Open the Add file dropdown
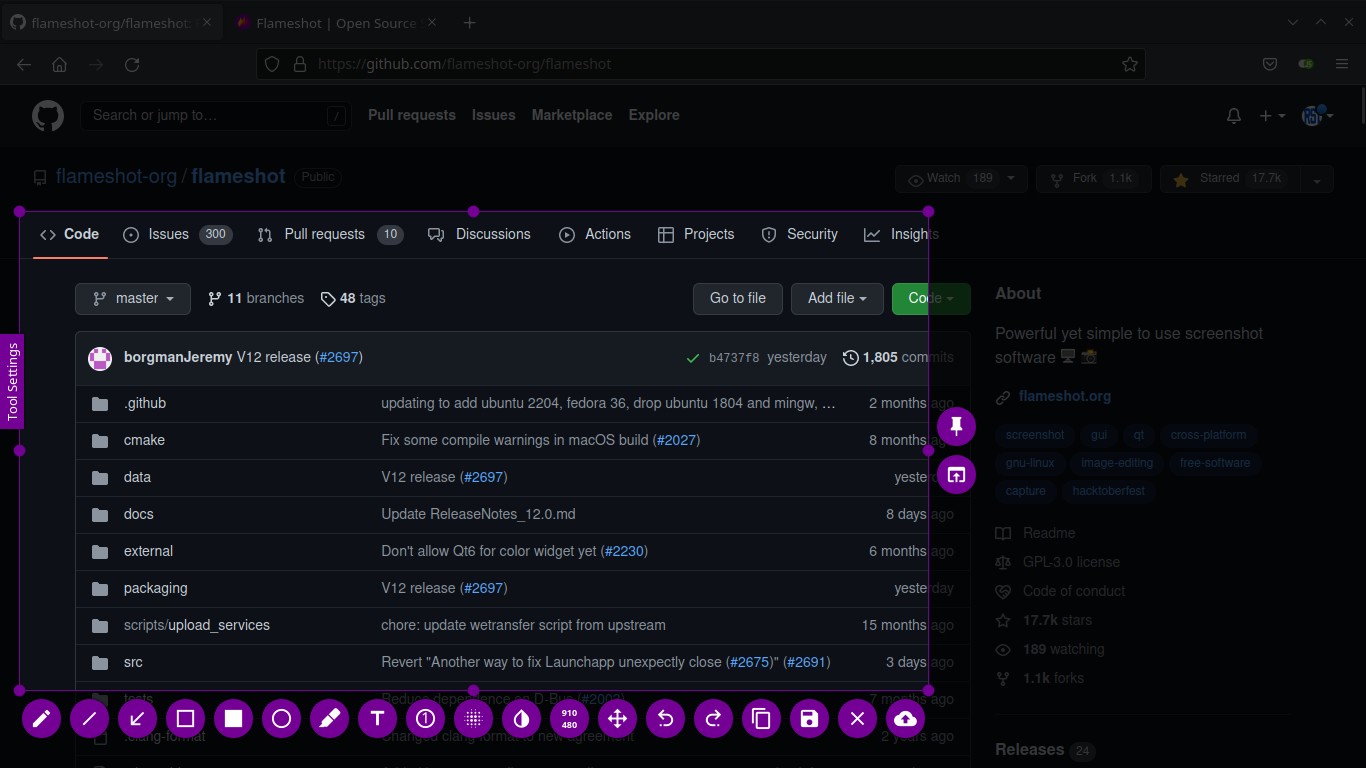The image size is (1366, 768). (x=837, y=298)
